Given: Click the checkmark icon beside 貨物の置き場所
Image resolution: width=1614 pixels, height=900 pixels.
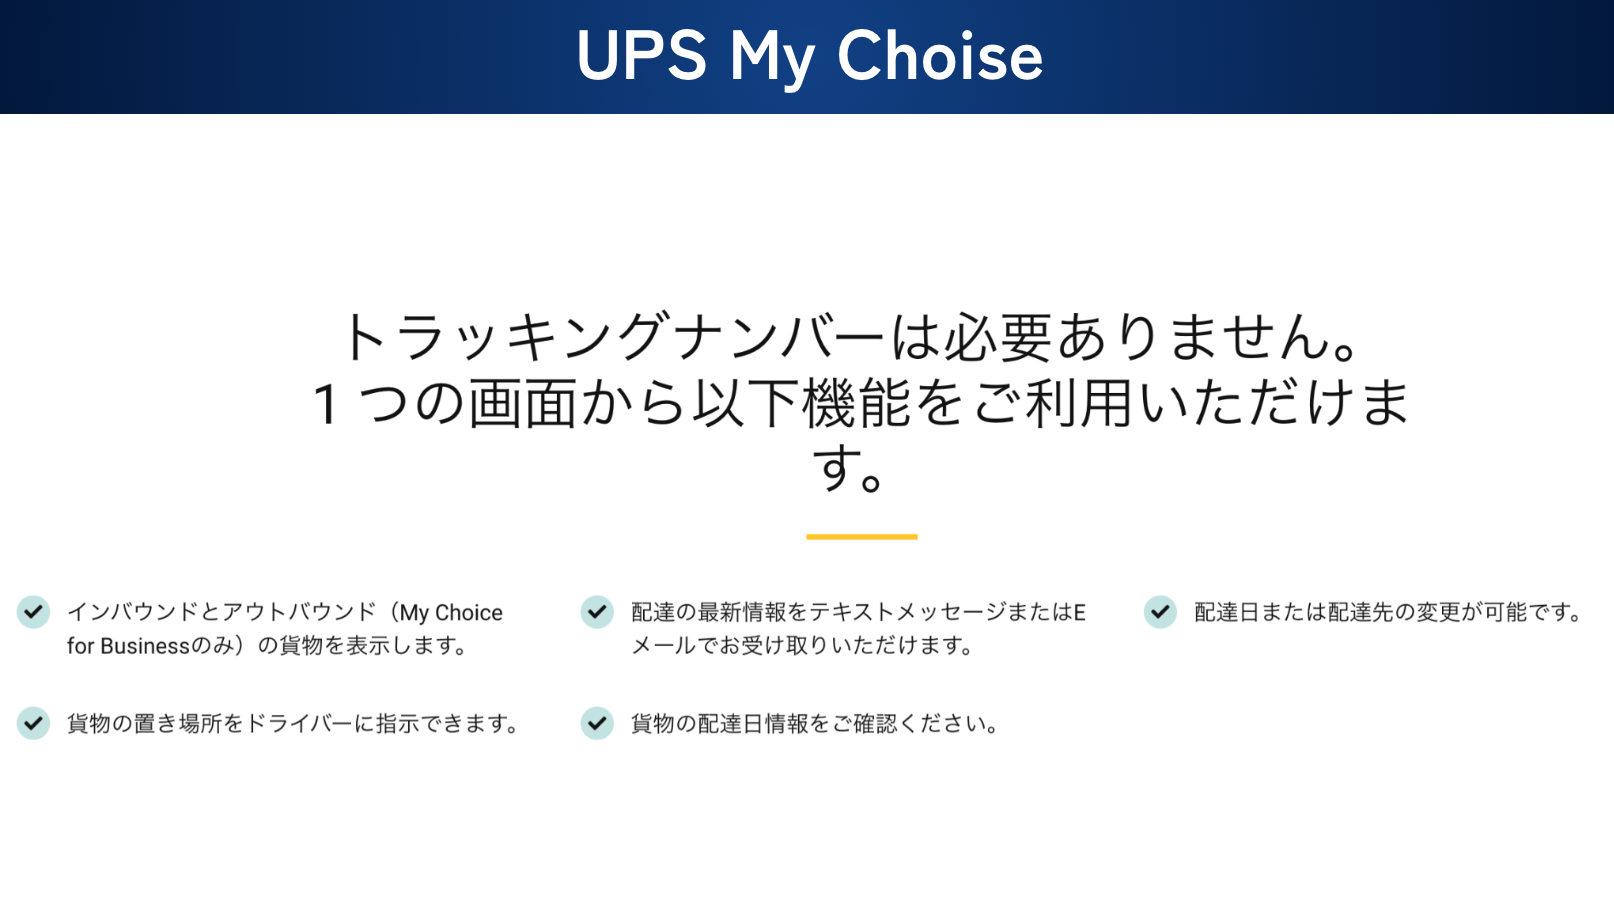Looking at the screenshot, I should 33,722.
